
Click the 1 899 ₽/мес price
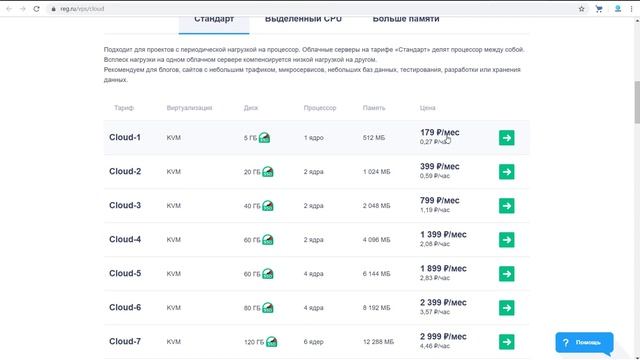click(x=443, y=269)
